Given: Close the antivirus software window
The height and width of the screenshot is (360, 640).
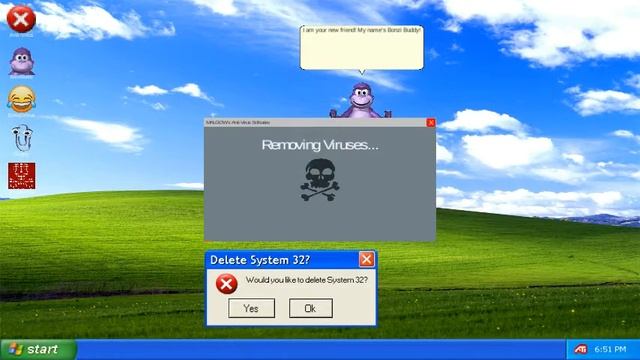Looking at the screenshot, I should 431,122.
